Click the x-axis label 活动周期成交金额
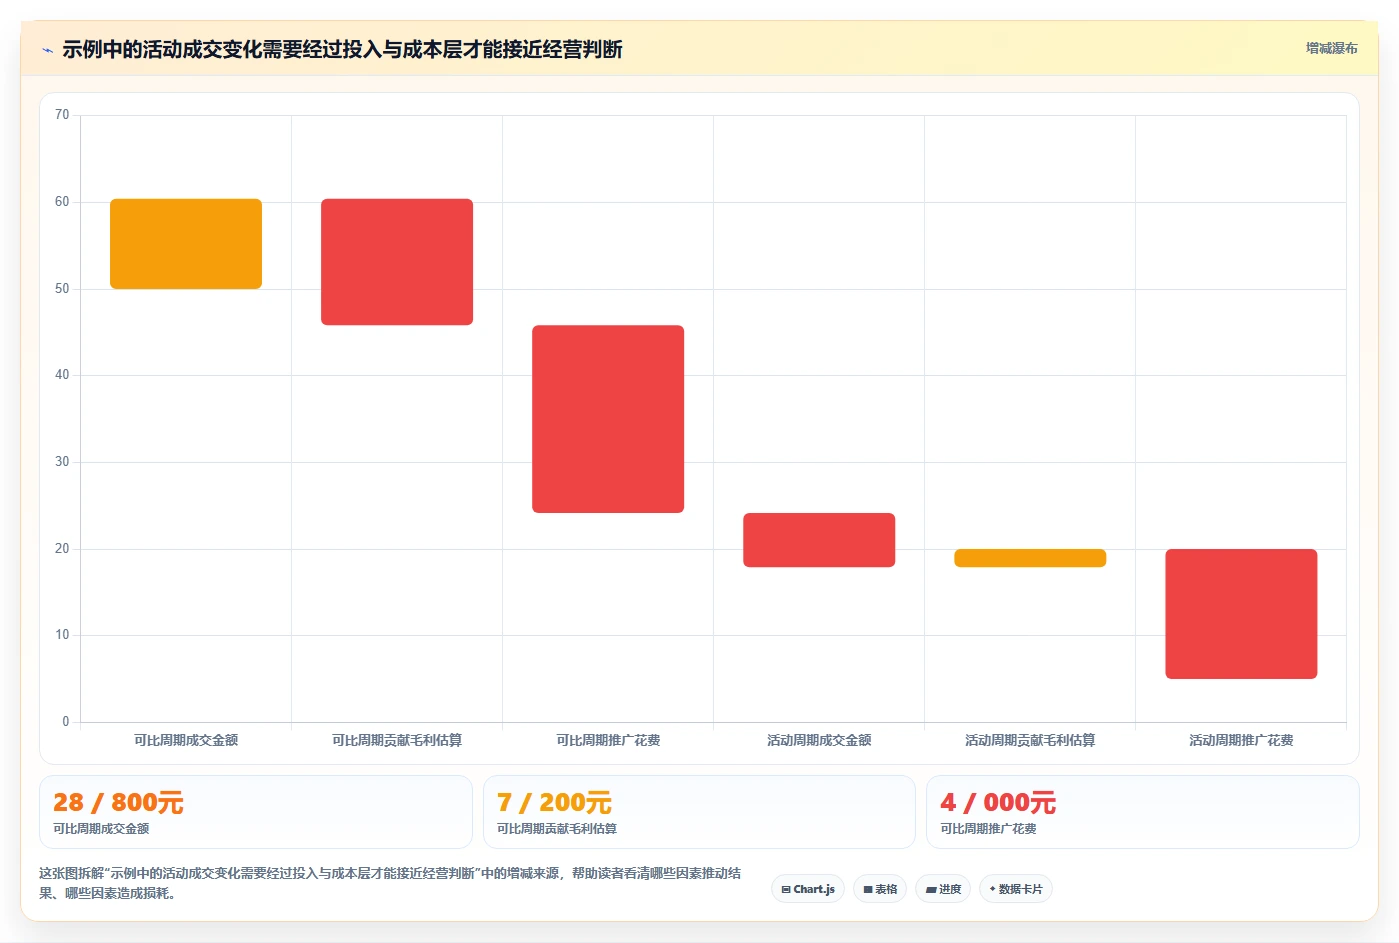Viewport: 1399px width, 943px height. 819,740
